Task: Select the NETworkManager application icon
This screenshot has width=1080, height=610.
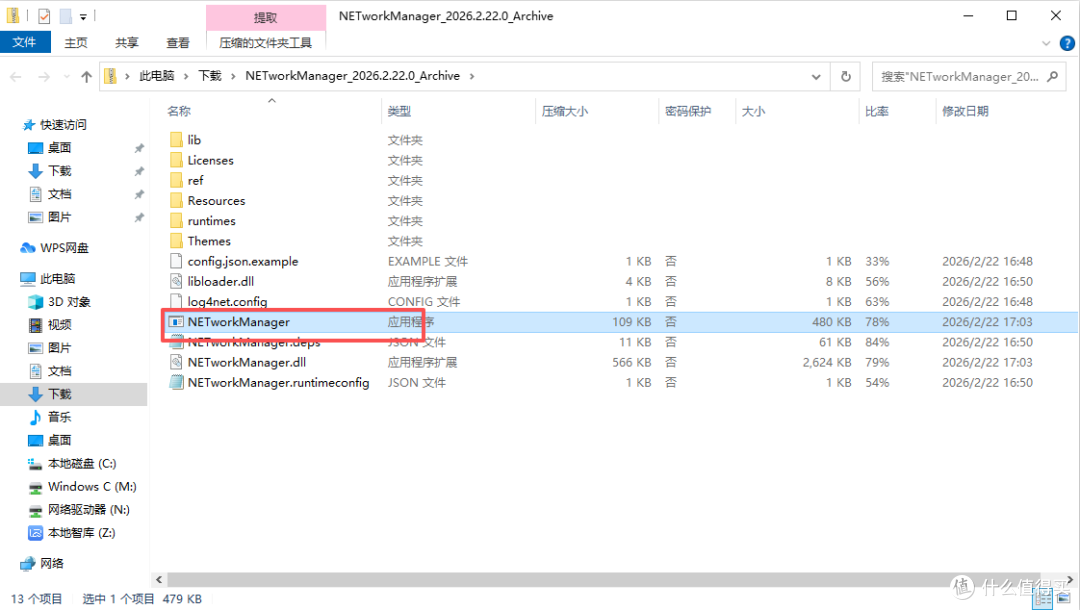Action: (176, 322)
